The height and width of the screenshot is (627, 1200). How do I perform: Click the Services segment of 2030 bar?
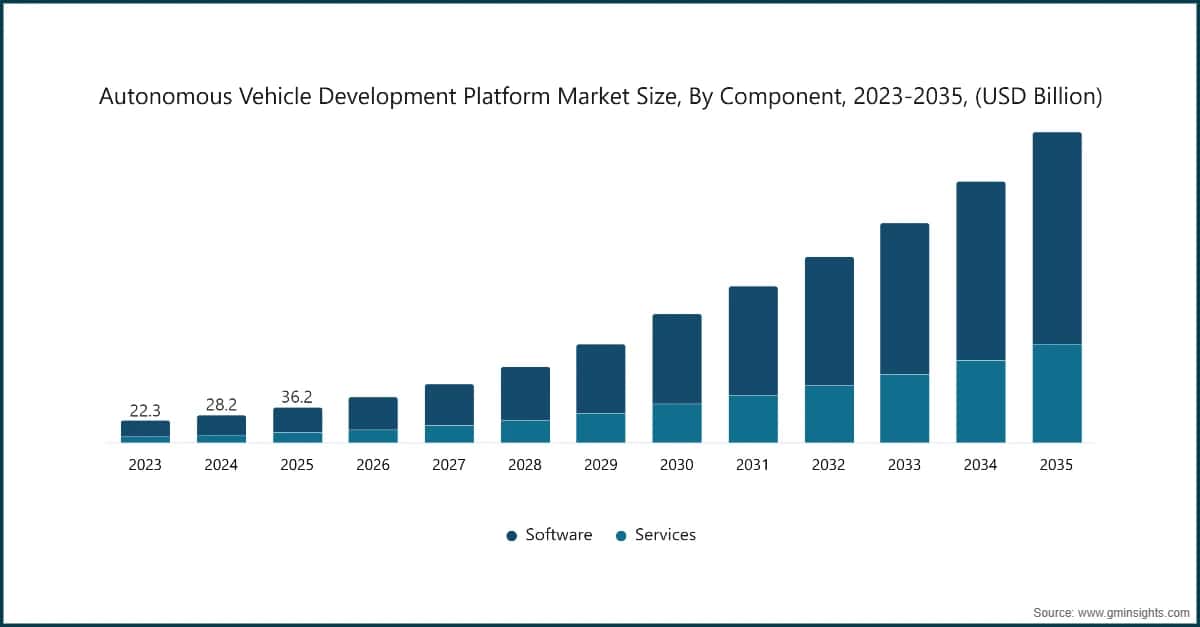(677, 422)
